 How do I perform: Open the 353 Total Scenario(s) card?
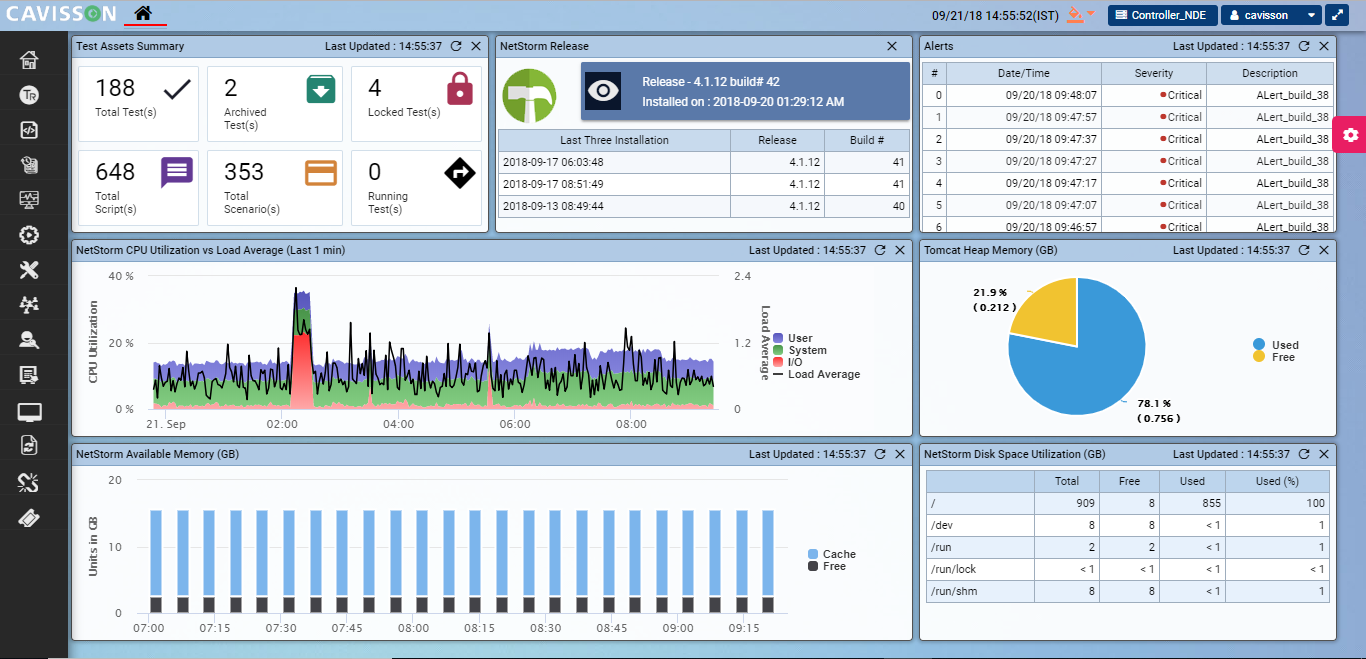pos(275,188)
